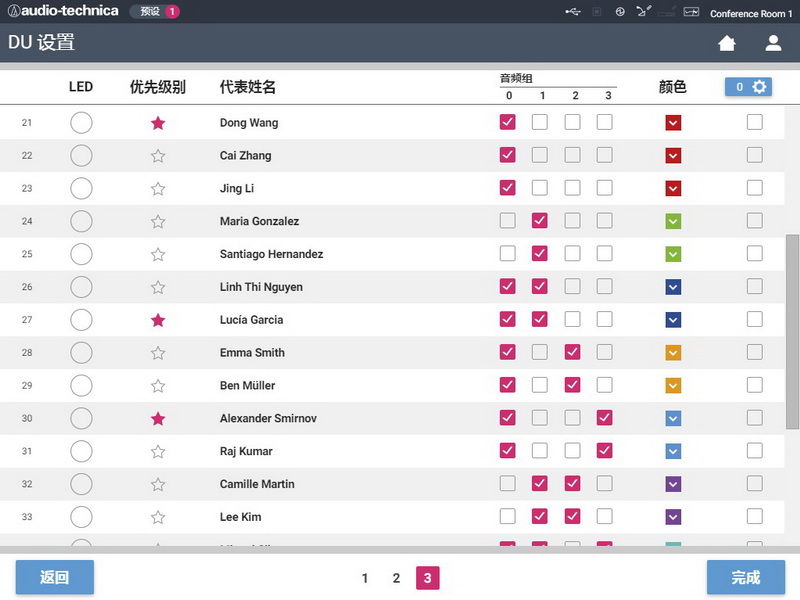The width and height of the screenshot is (800, 600).
Task: Open color dropdown for Dong Wang
Action: click(x=673, y=123)
